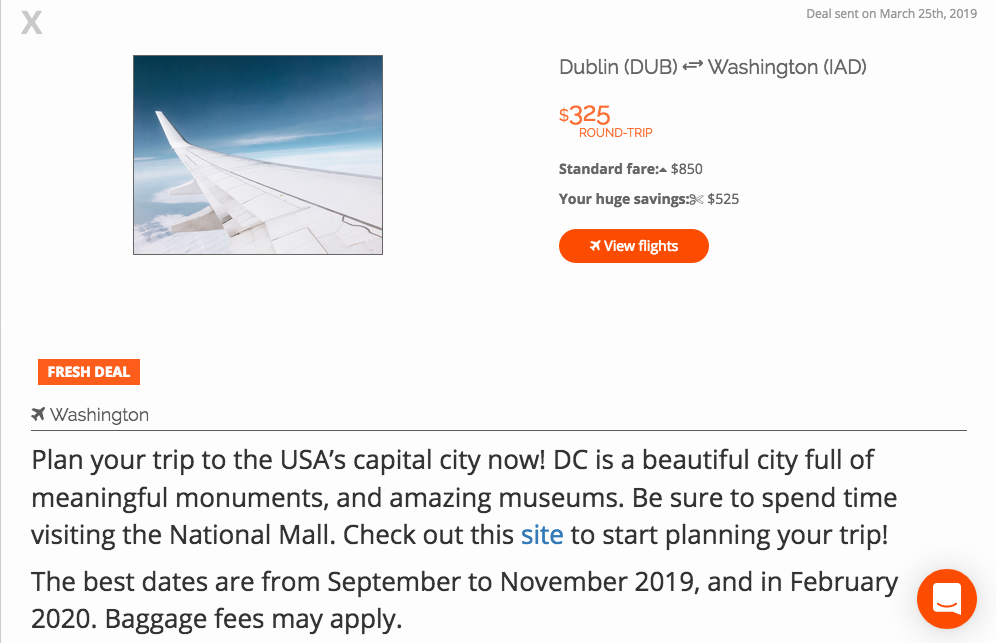Close the deal popup with the X
The width and height of the screenshot is (996, 643).
point(32,23)
